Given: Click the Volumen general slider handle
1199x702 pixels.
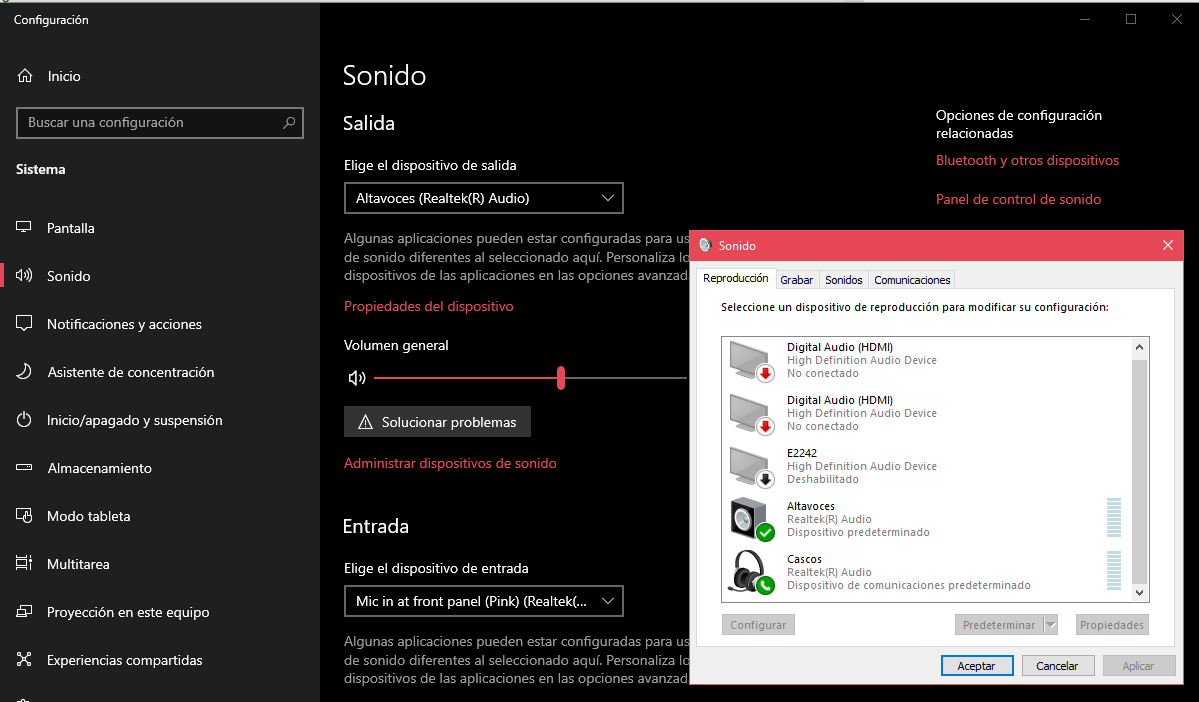Looking at the screenshot, I should [x=561, y=378].
